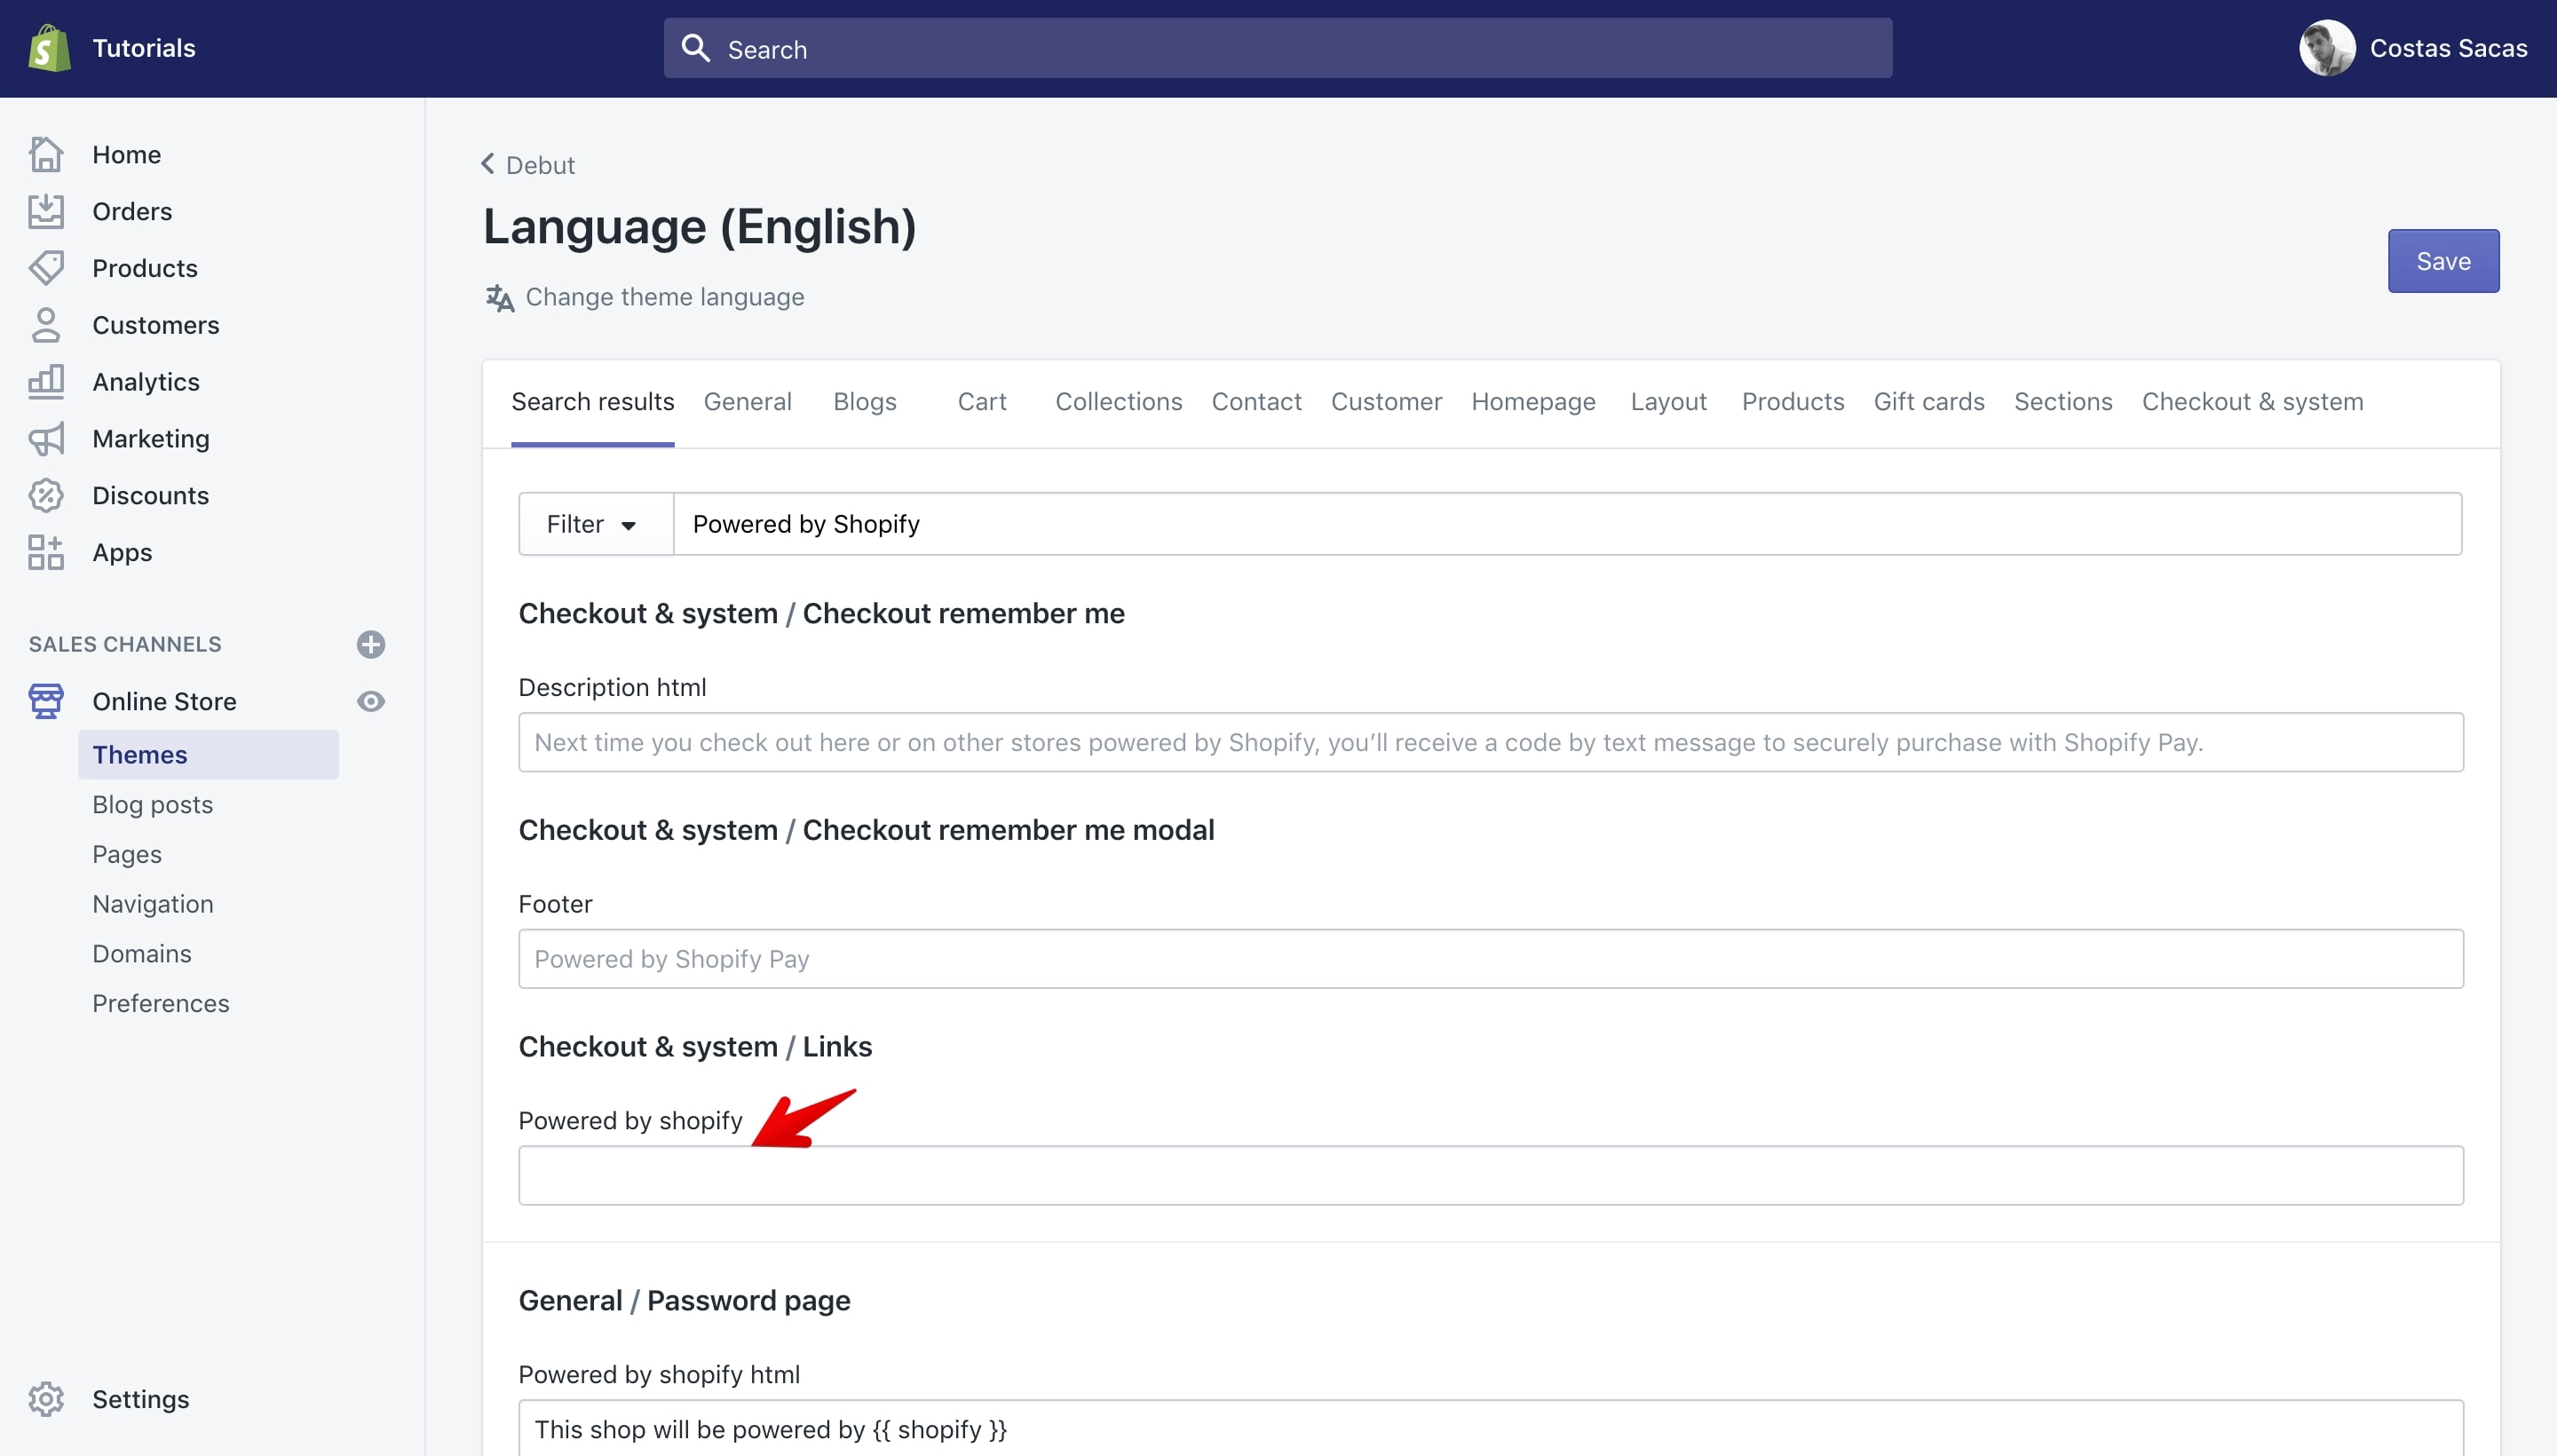Select Themes under Online Store
Image resolution: width=2557 pixels, height=1456 pixels.
click(x=208, y=755)
